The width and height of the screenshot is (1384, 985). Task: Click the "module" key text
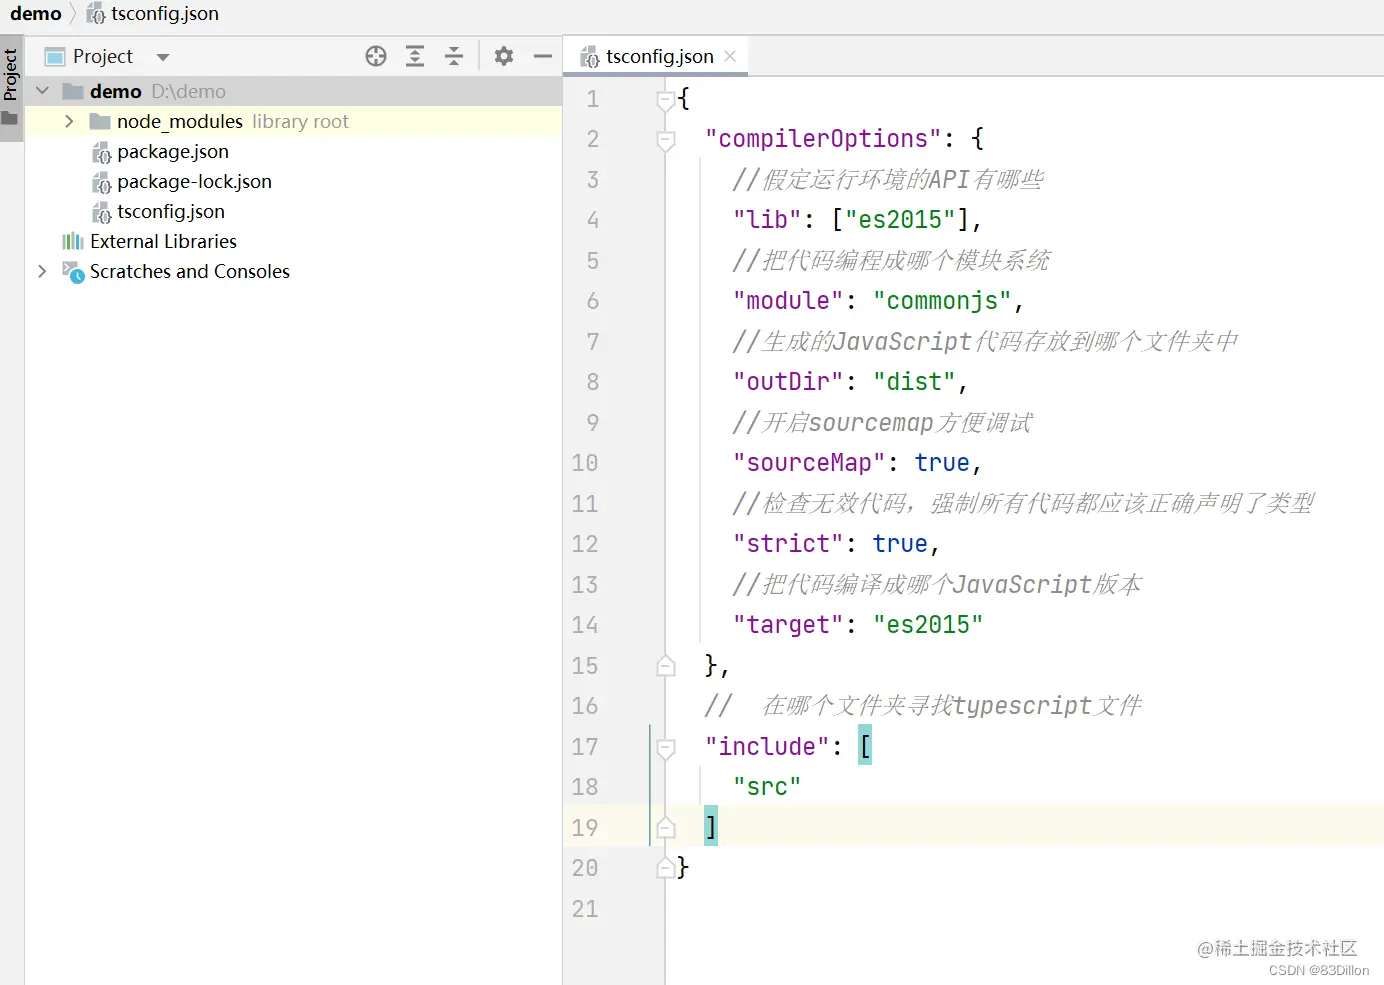pyautogui.click(x=788, y=301)
